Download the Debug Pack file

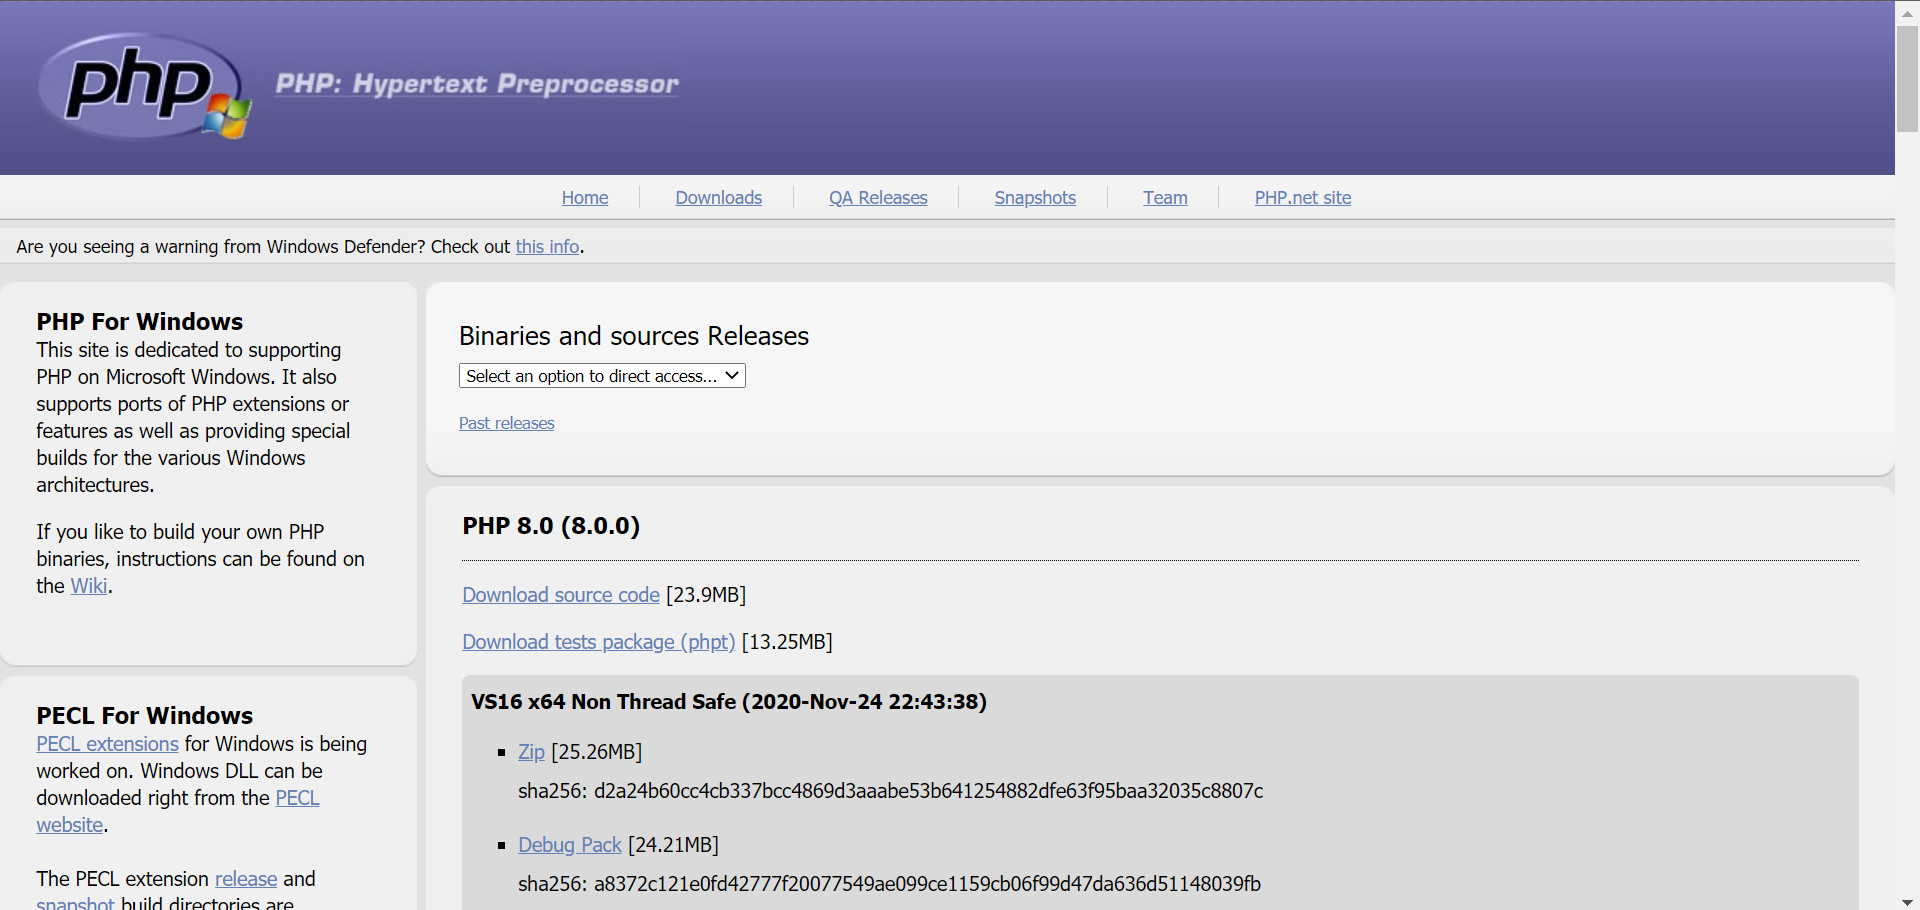pos(570,845)
